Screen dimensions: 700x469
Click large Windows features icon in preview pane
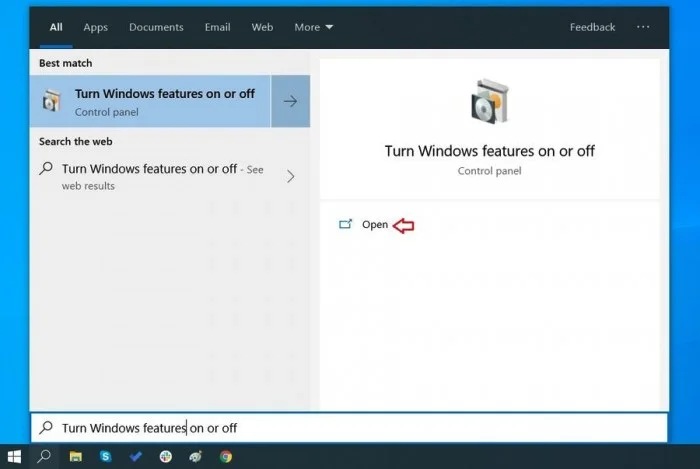click(x=490, y=101)
